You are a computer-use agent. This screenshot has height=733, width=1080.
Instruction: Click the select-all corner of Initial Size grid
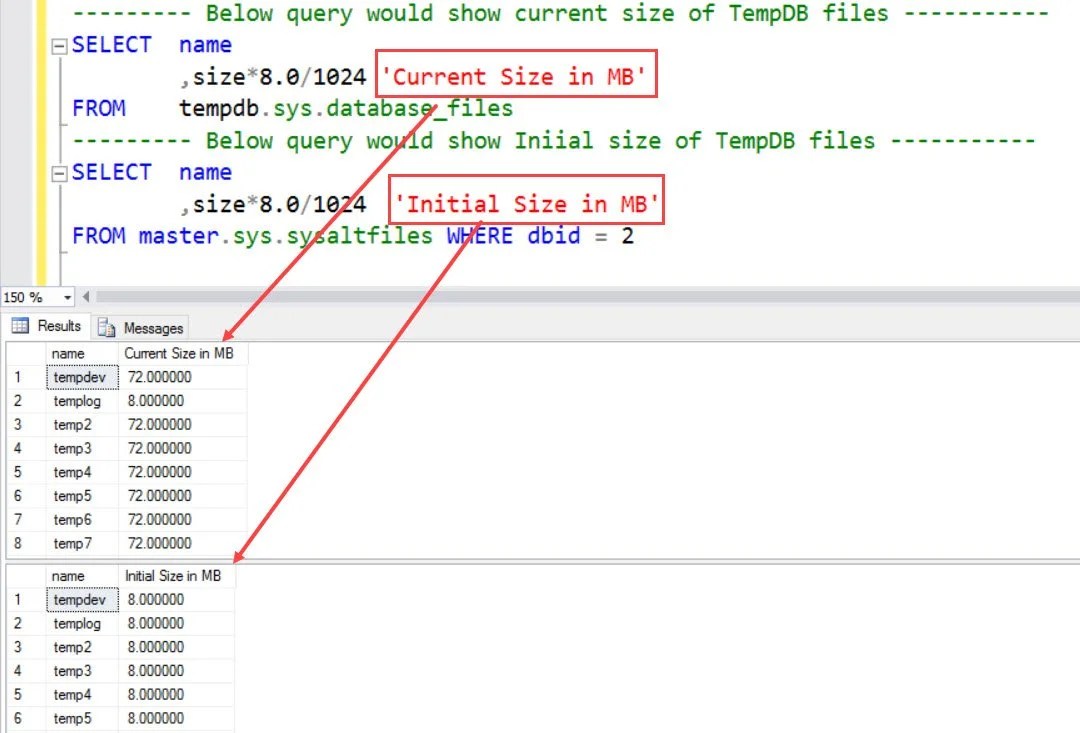pyautogui.click(x=22, y=575)
